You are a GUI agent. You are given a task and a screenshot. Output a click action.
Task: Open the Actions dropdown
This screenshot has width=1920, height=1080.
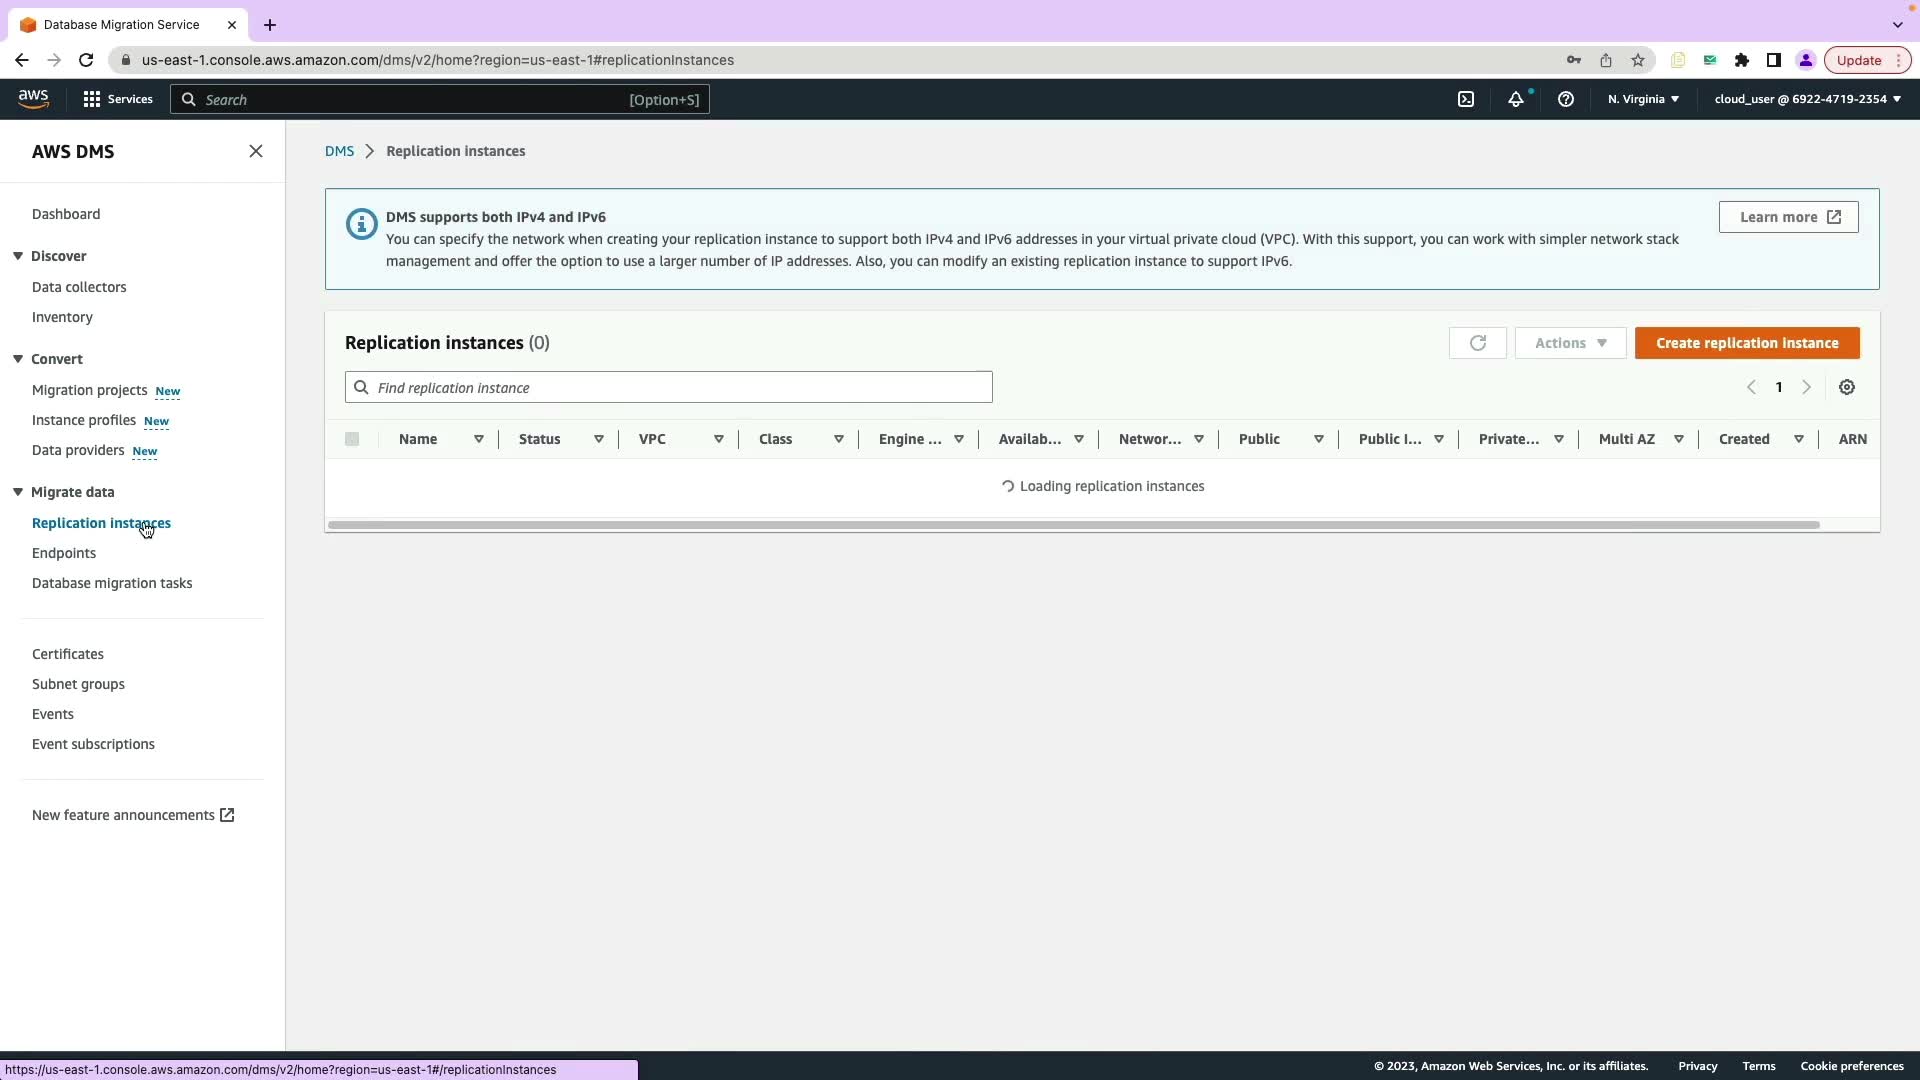(x=1570, y=343)
